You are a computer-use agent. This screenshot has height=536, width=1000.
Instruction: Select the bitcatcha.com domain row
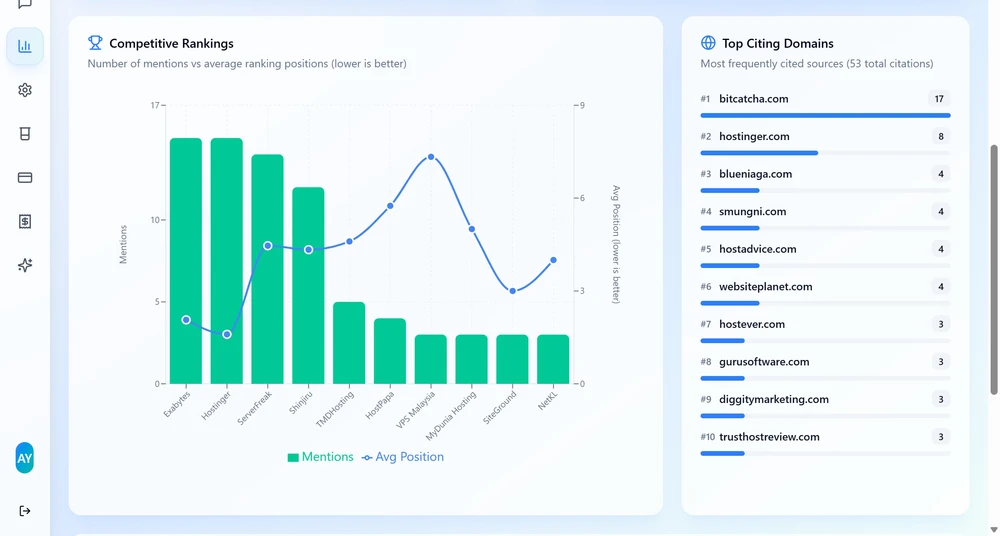(x=825, y=105)
